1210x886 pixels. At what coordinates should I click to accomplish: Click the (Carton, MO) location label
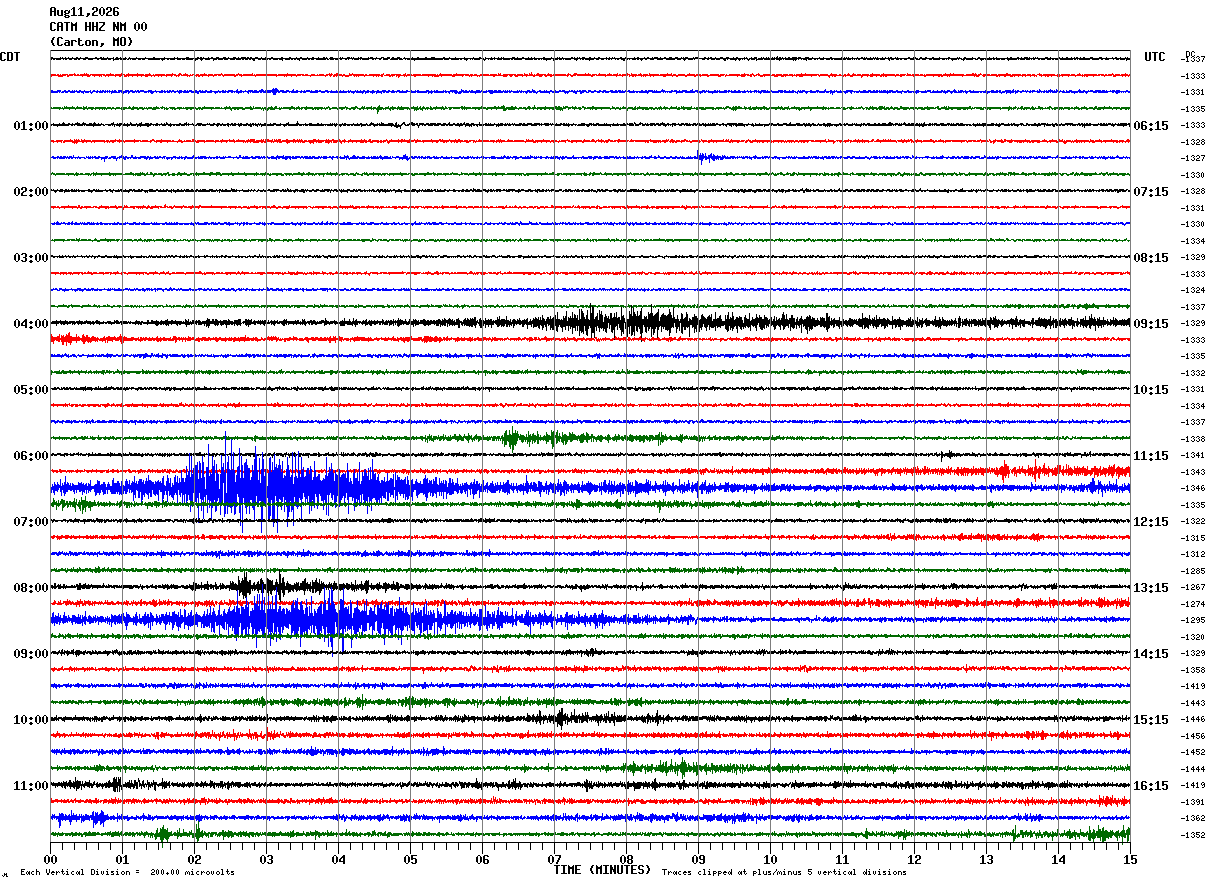[91, 42]
